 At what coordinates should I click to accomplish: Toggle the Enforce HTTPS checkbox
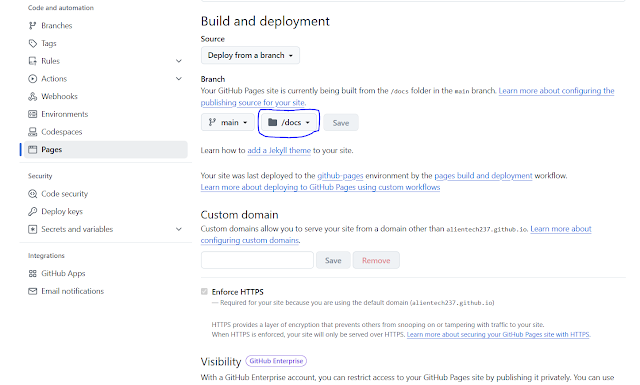pos(204,292)
